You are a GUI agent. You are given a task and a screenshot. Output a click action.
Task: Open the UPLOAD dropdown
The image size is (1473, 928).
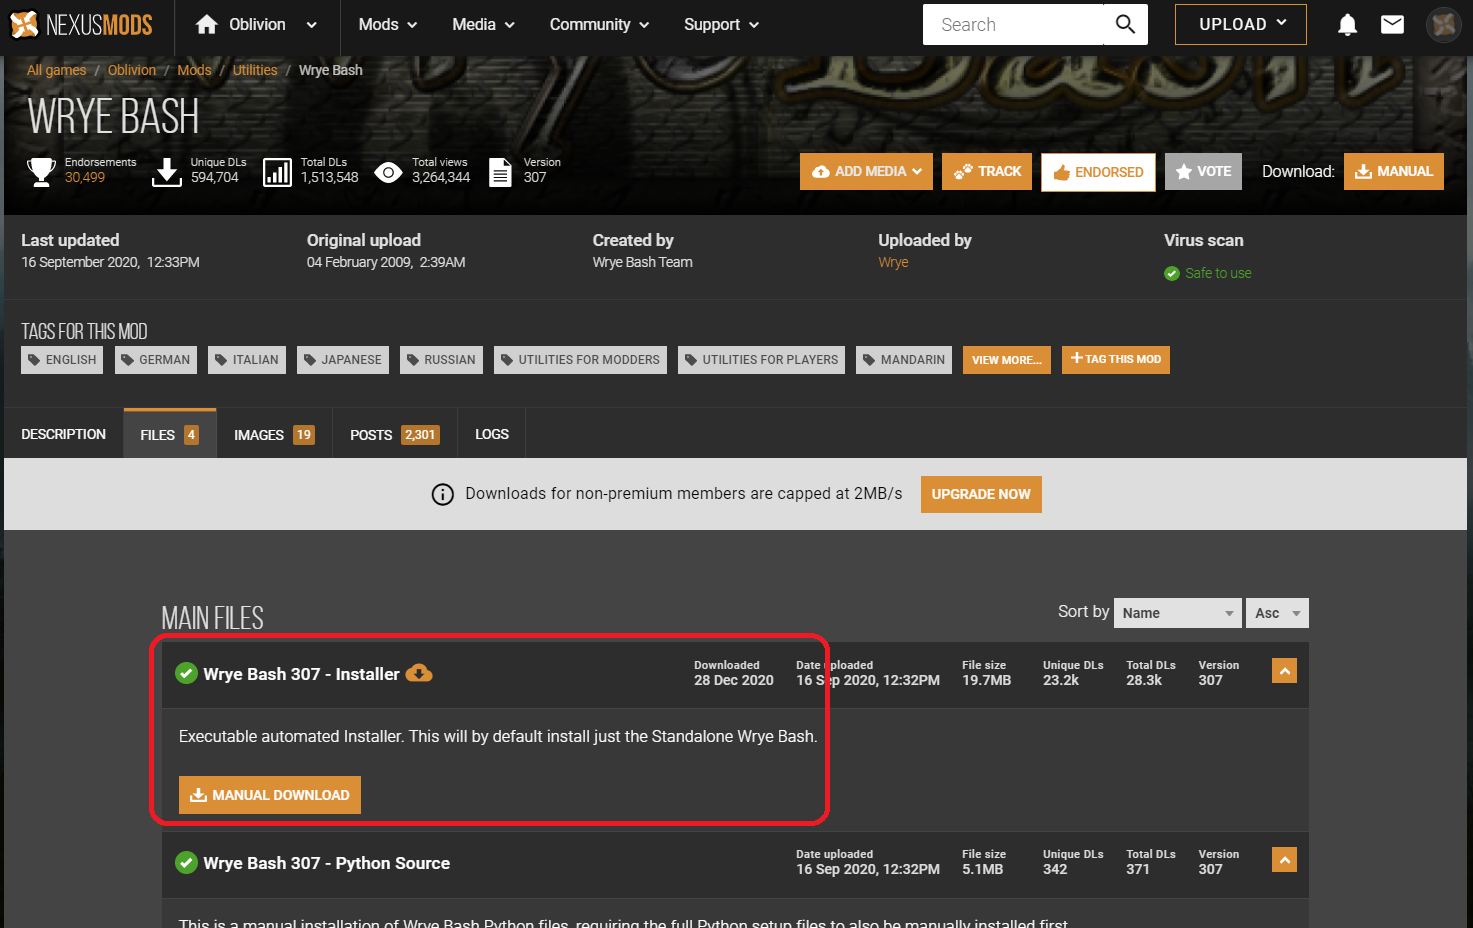coord(1240,24)
